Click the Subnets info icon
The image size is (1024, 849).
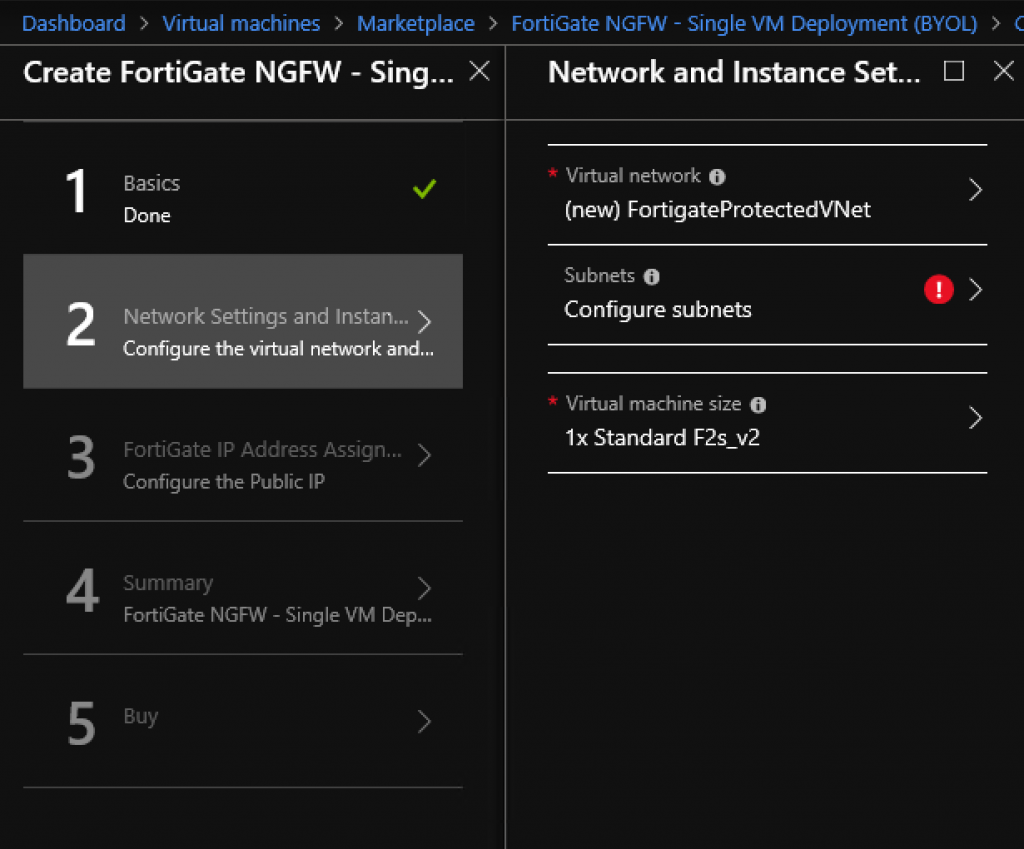[x=651, y=277]
